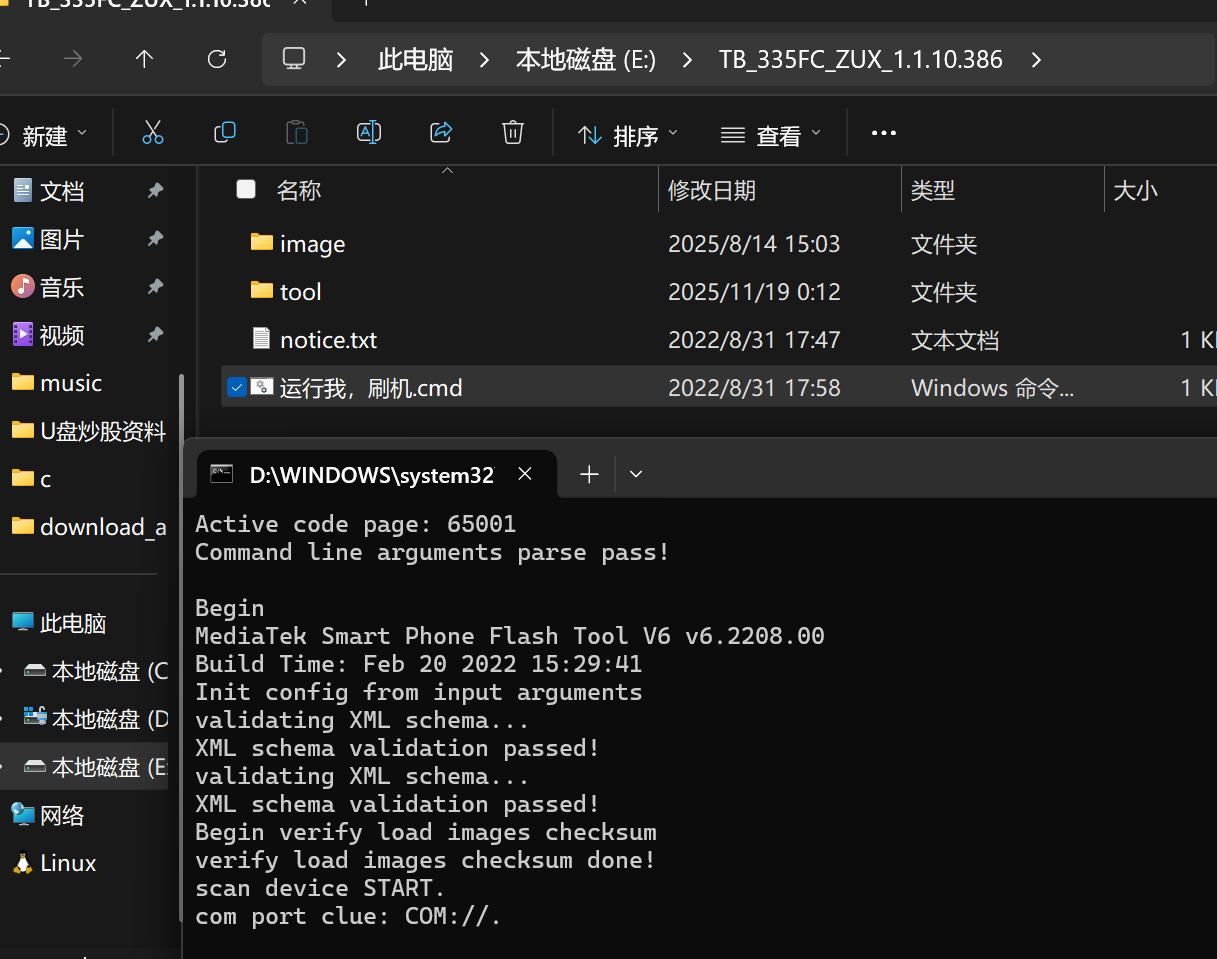Click TB_335FC_ZUX_1.1.10.386 breadcrumb in address bar
The image size is (1217, 959).
[861, 59]
